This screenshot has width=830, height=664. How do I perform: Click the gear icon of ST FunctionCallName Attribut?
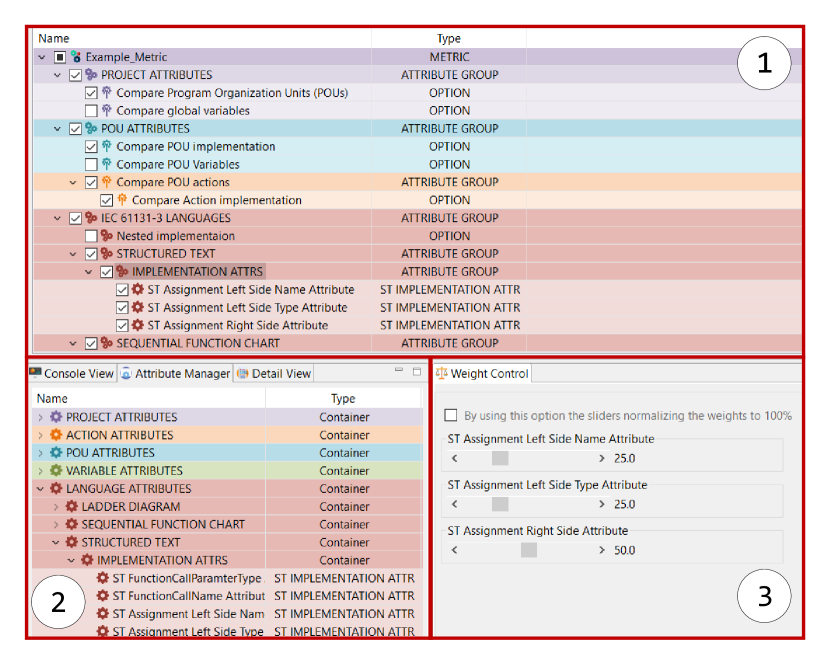tap(103, 596)
